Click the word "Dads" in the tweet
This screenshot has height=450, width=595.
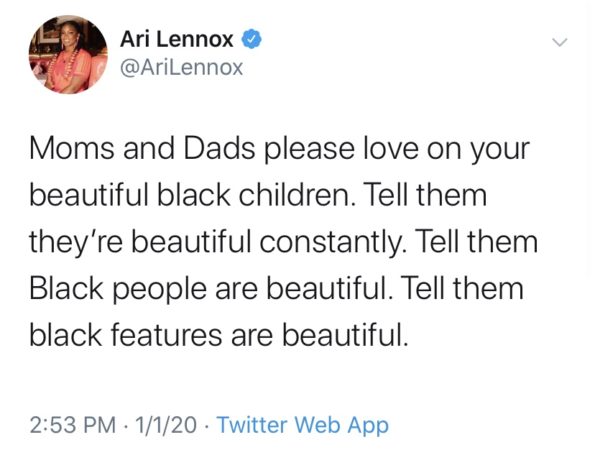click(x=219, y=149)
